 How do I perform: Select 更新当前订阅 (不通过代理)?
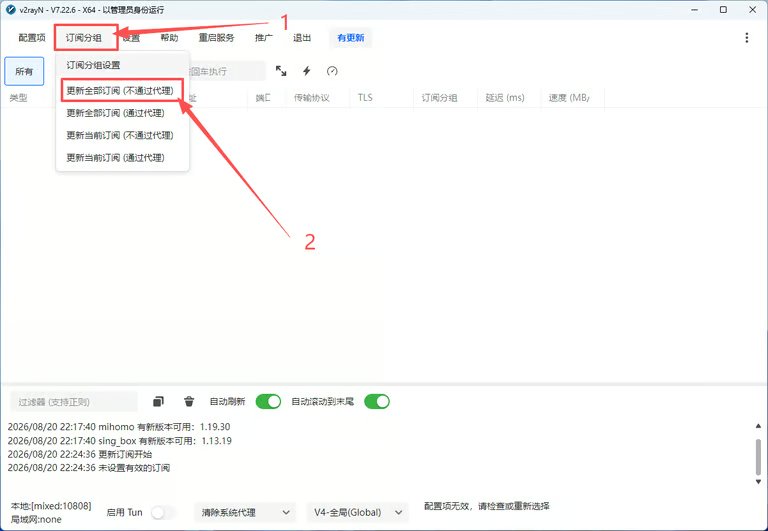pos(122,136)
